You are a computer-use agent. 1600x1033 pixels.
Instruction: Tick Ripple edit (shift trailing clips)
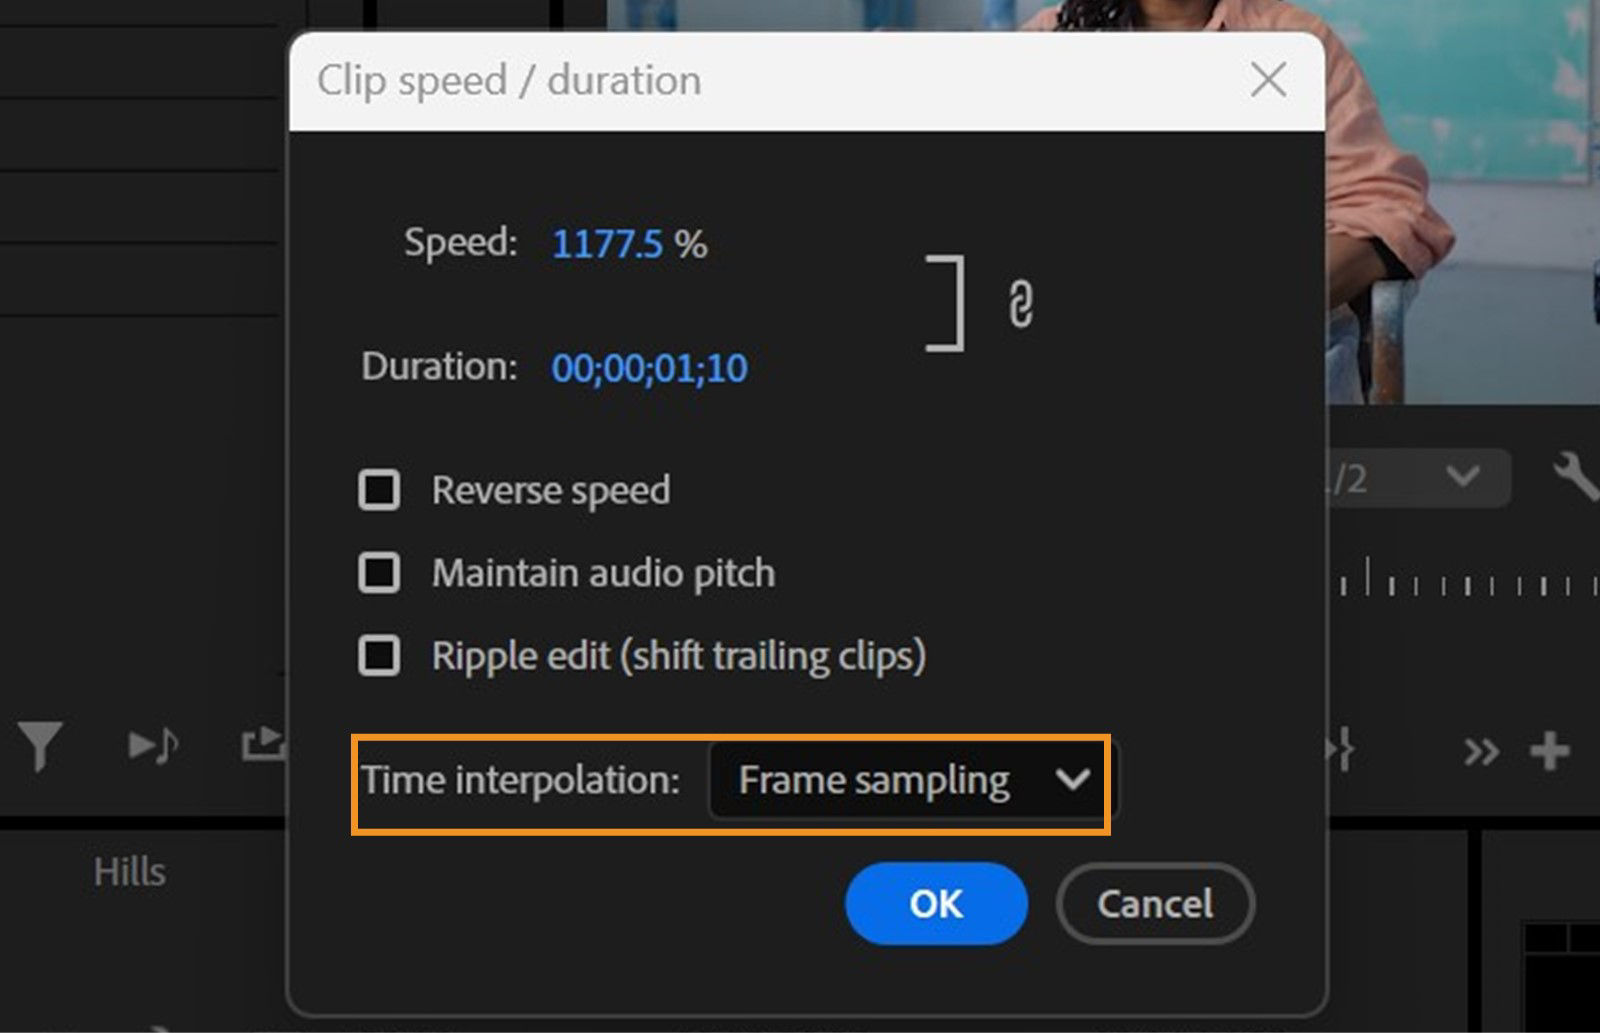pyautogui.click(x=379, y=656)
